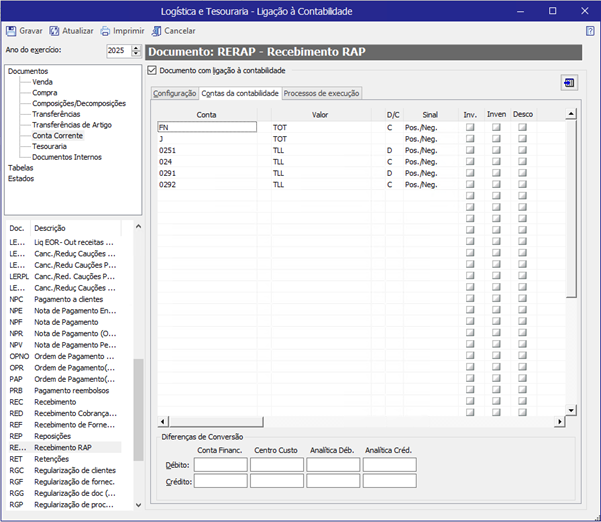Click the blue arrow icon above the tabs
This screenshot has width=601, height=522.
[x=569, y=83]
